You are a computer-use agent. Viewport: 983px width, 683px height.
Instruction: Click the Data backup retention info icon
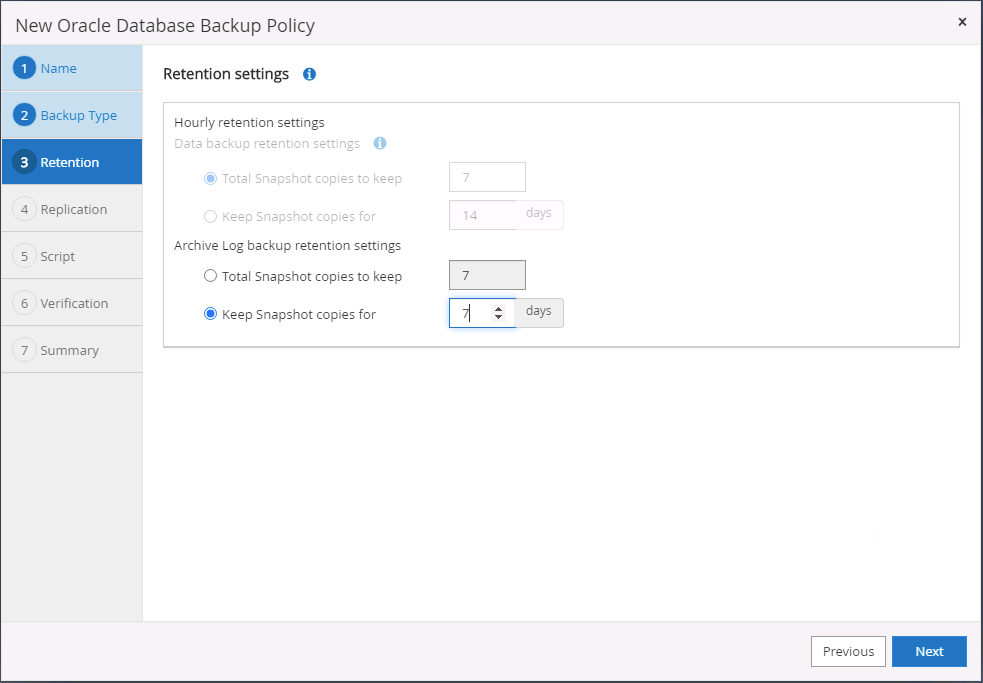pos(380,143)
